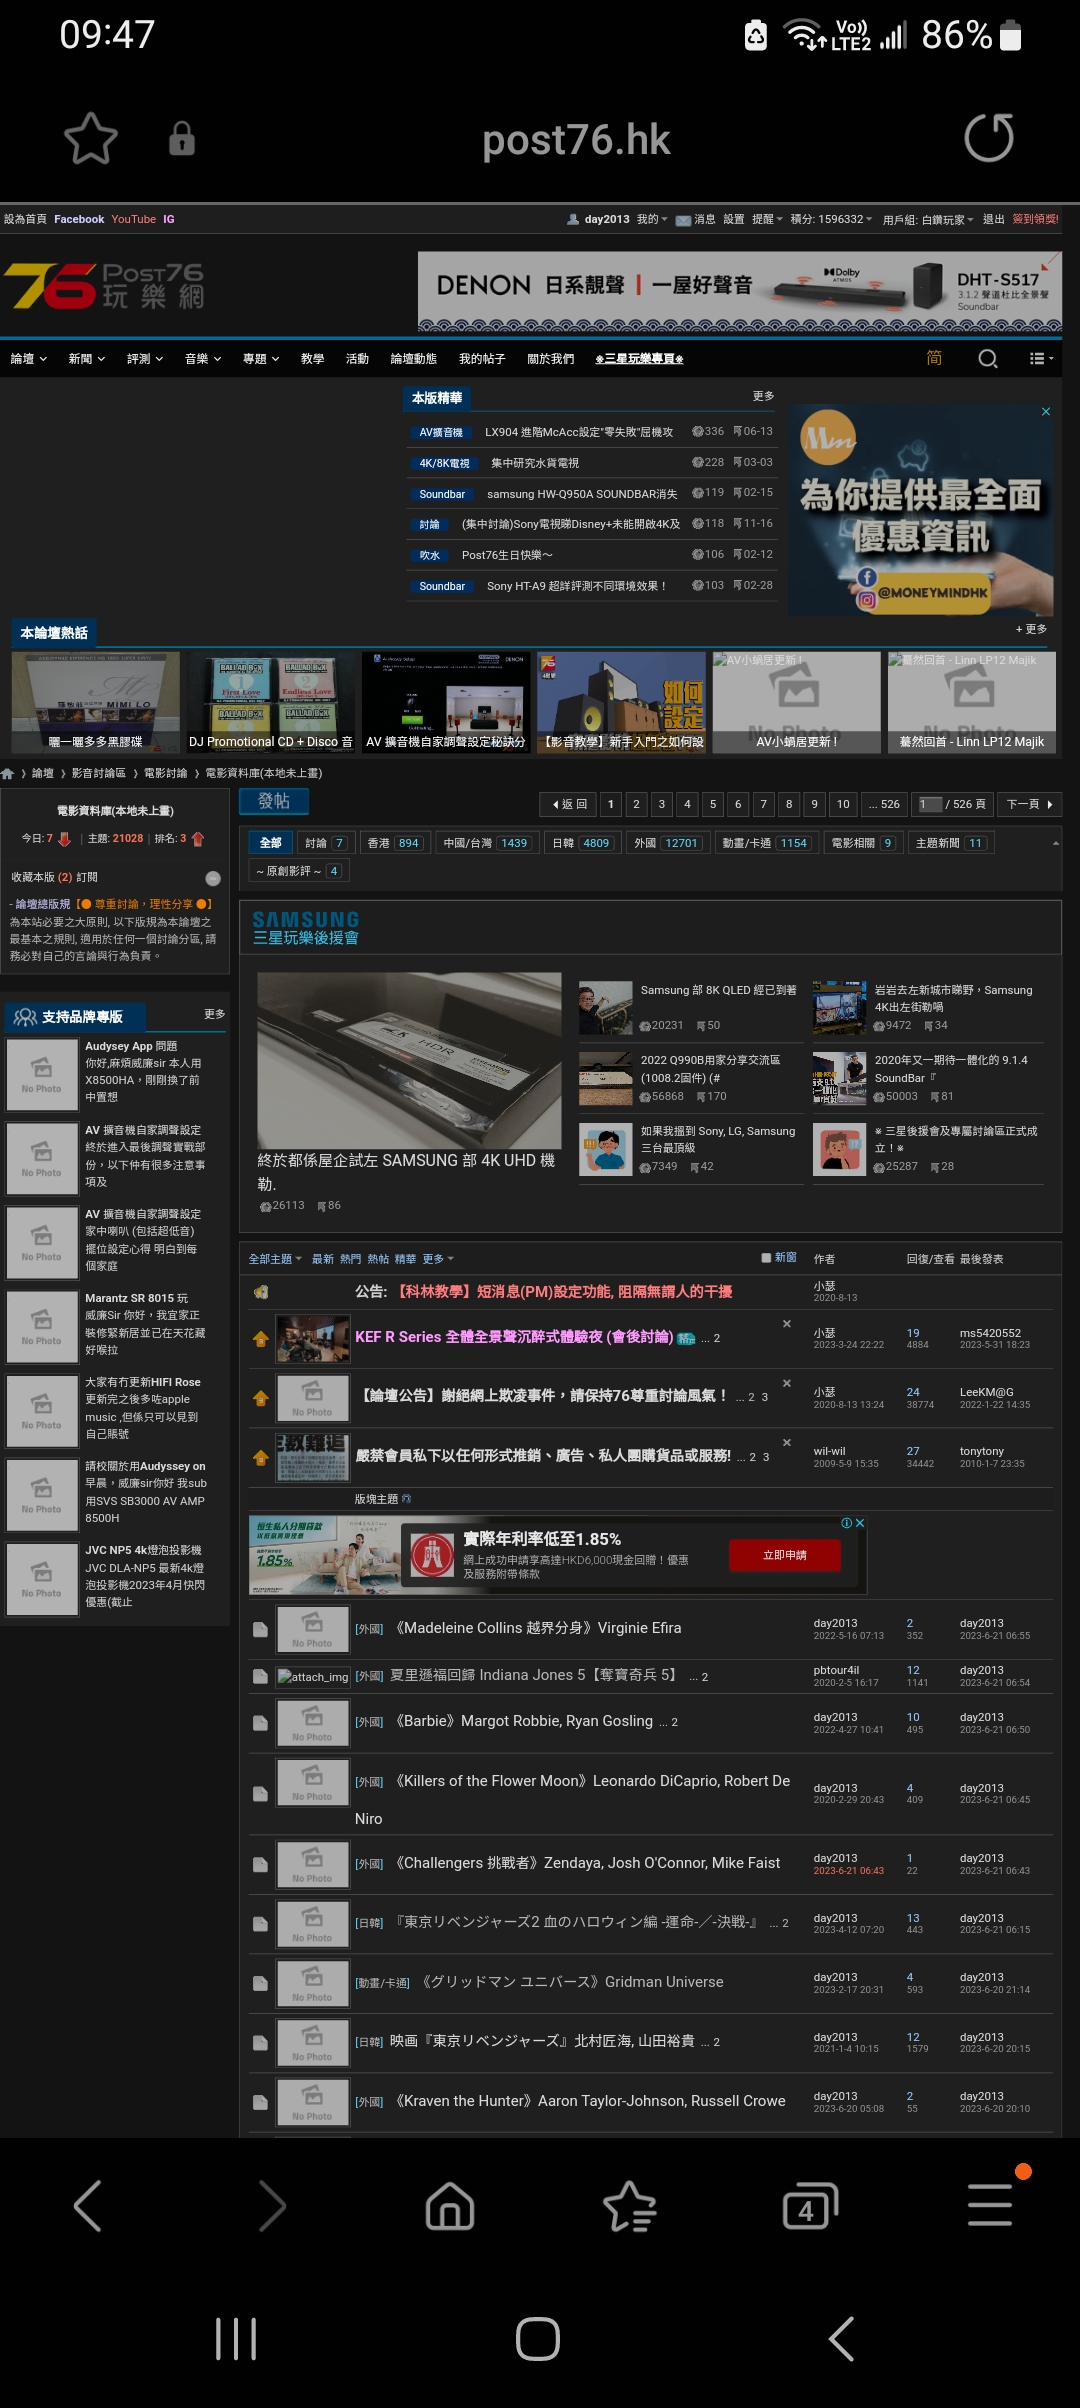The image size is (1080, 2408).
Task: Click the breadcrumb home icon
Action: pos(8,773)
